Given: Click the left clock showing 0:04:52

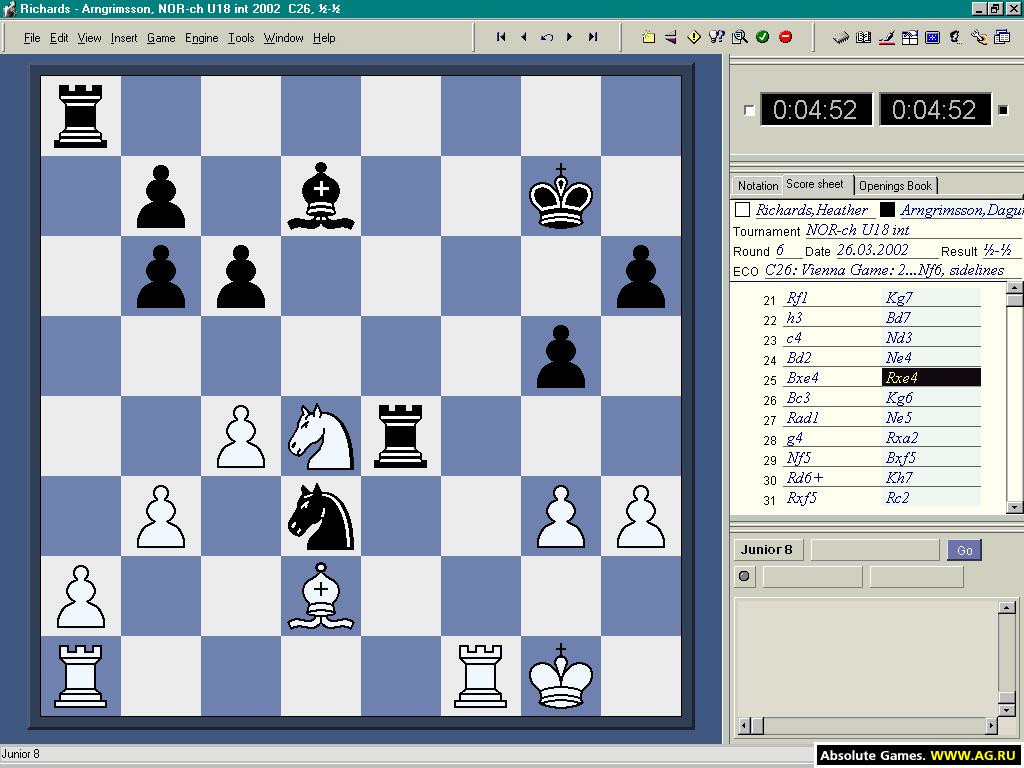Looking at the screenshot, I should point(816,109).
